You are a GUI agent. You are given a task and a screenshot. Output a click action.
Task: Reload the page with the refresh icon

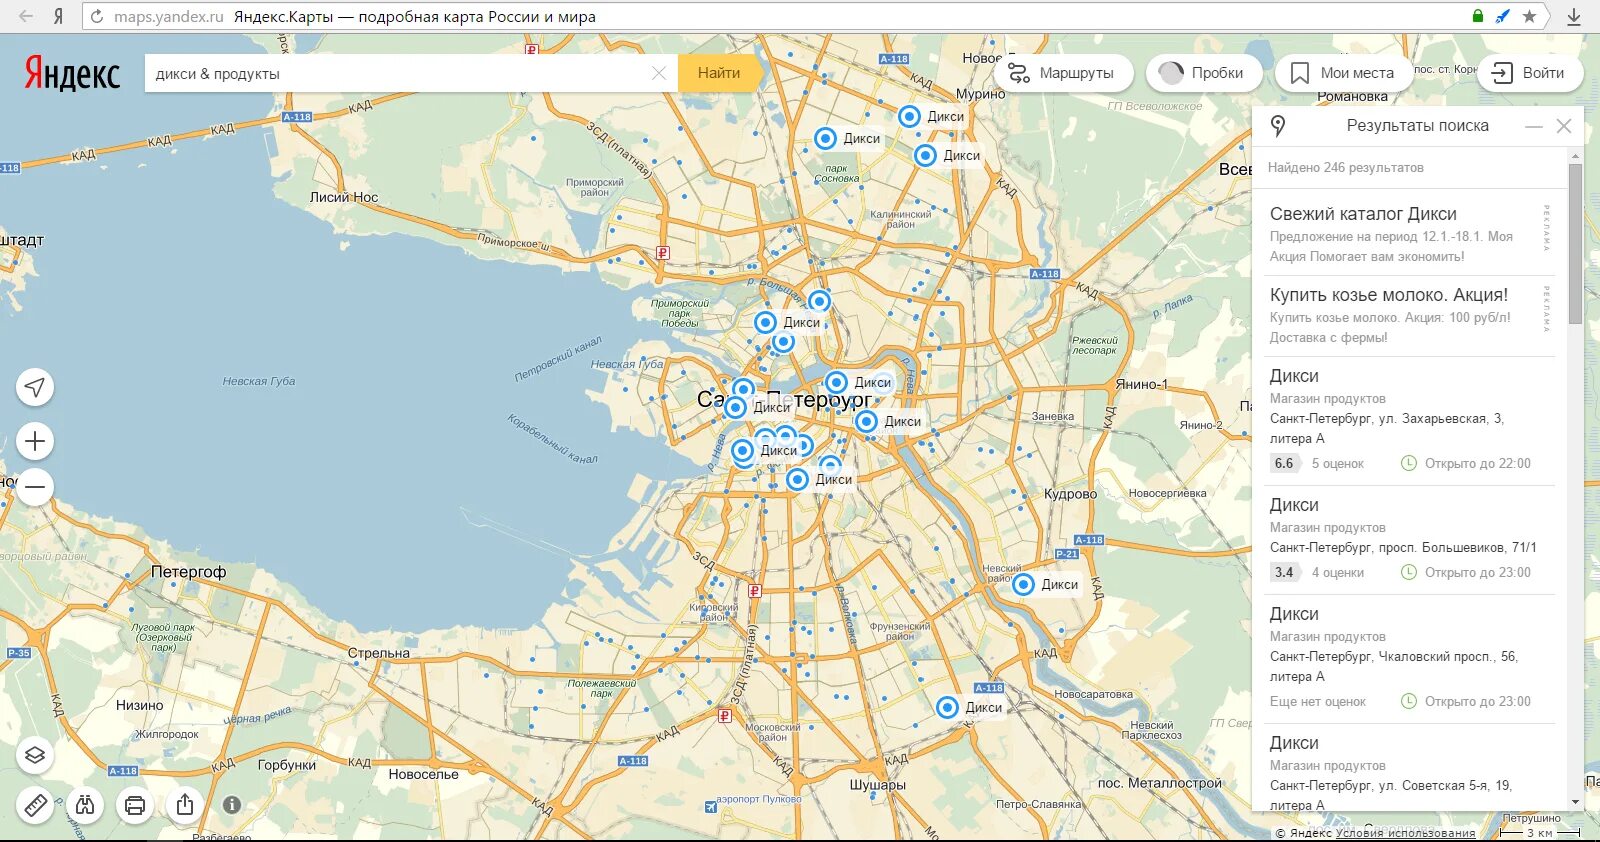pyautogui.click(x=97, y=17)
